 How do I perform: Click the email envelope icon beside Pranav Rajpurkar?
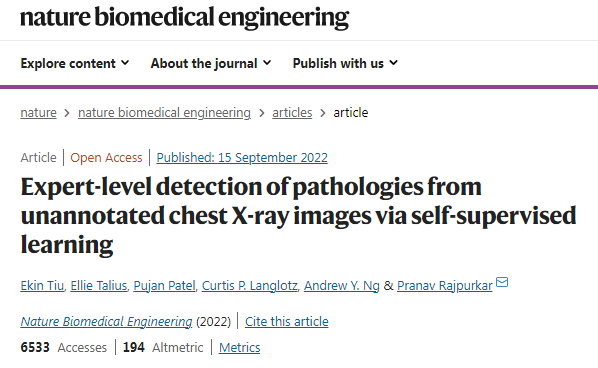tap(502, 282)
